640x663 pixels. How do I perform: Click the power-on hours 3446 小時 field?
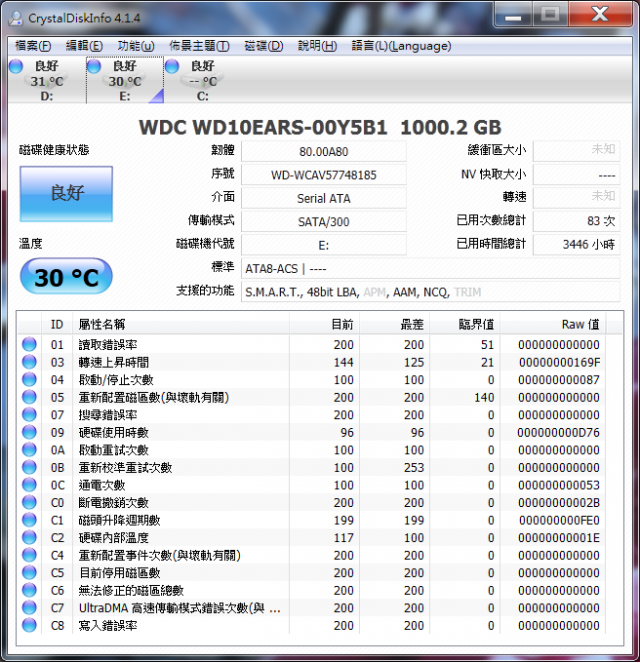(577, 244)
